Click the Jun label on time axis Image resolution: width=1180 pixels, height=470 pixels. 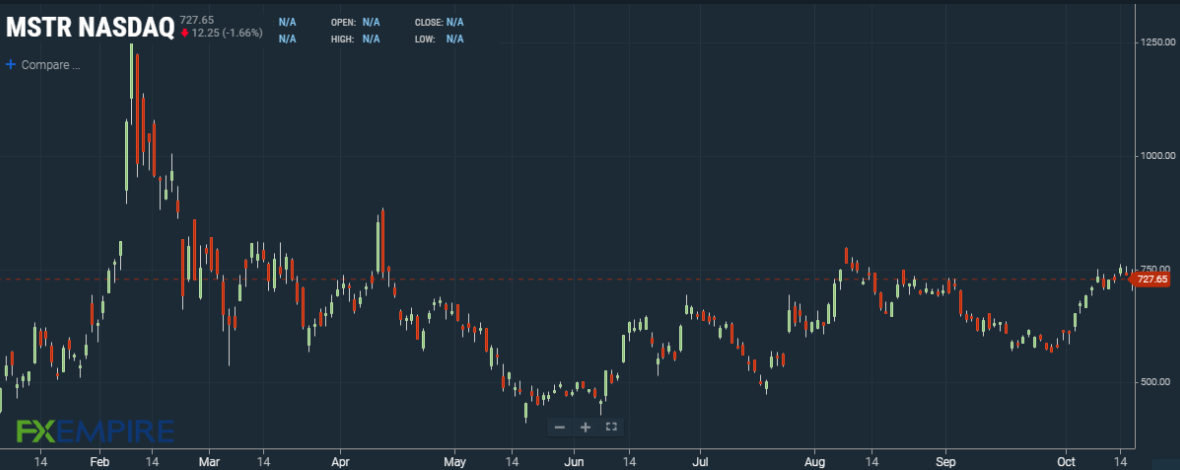click(x=574, y=460)
